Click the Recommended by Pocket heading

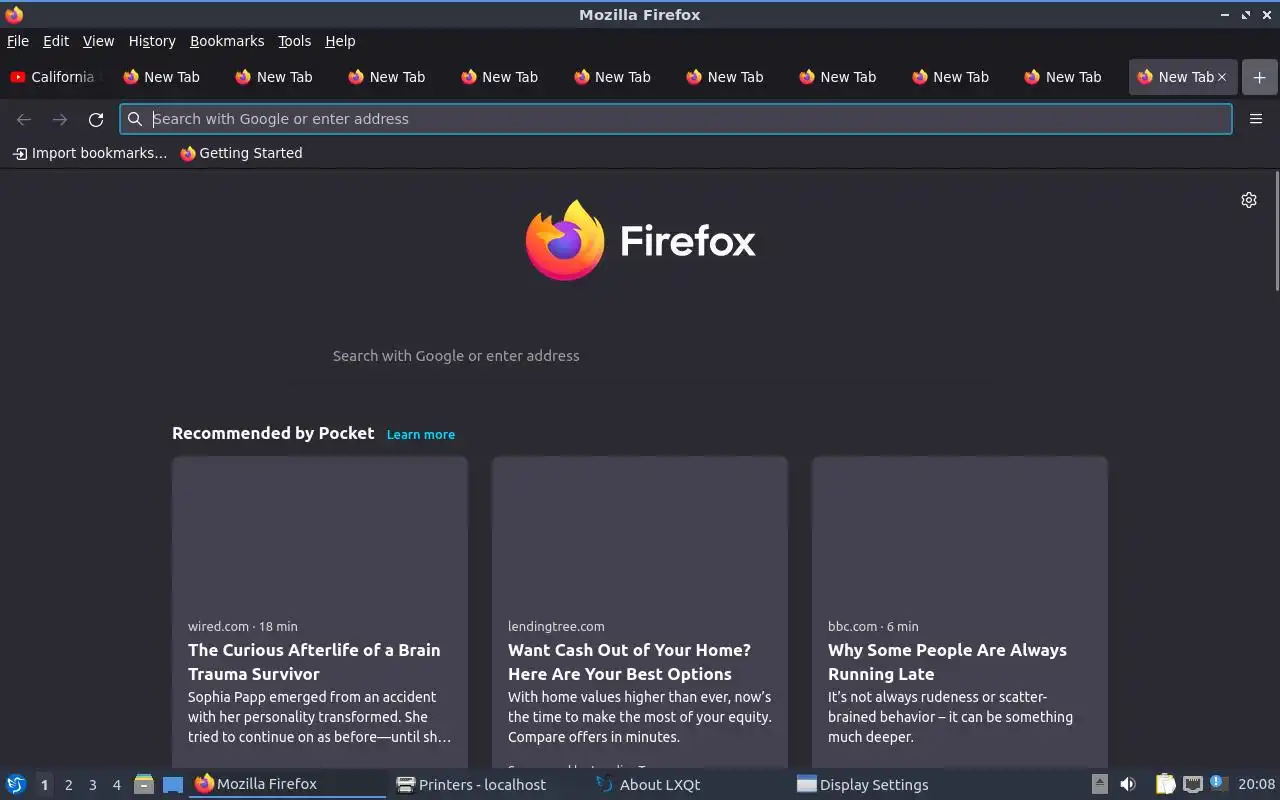[273, 433]
